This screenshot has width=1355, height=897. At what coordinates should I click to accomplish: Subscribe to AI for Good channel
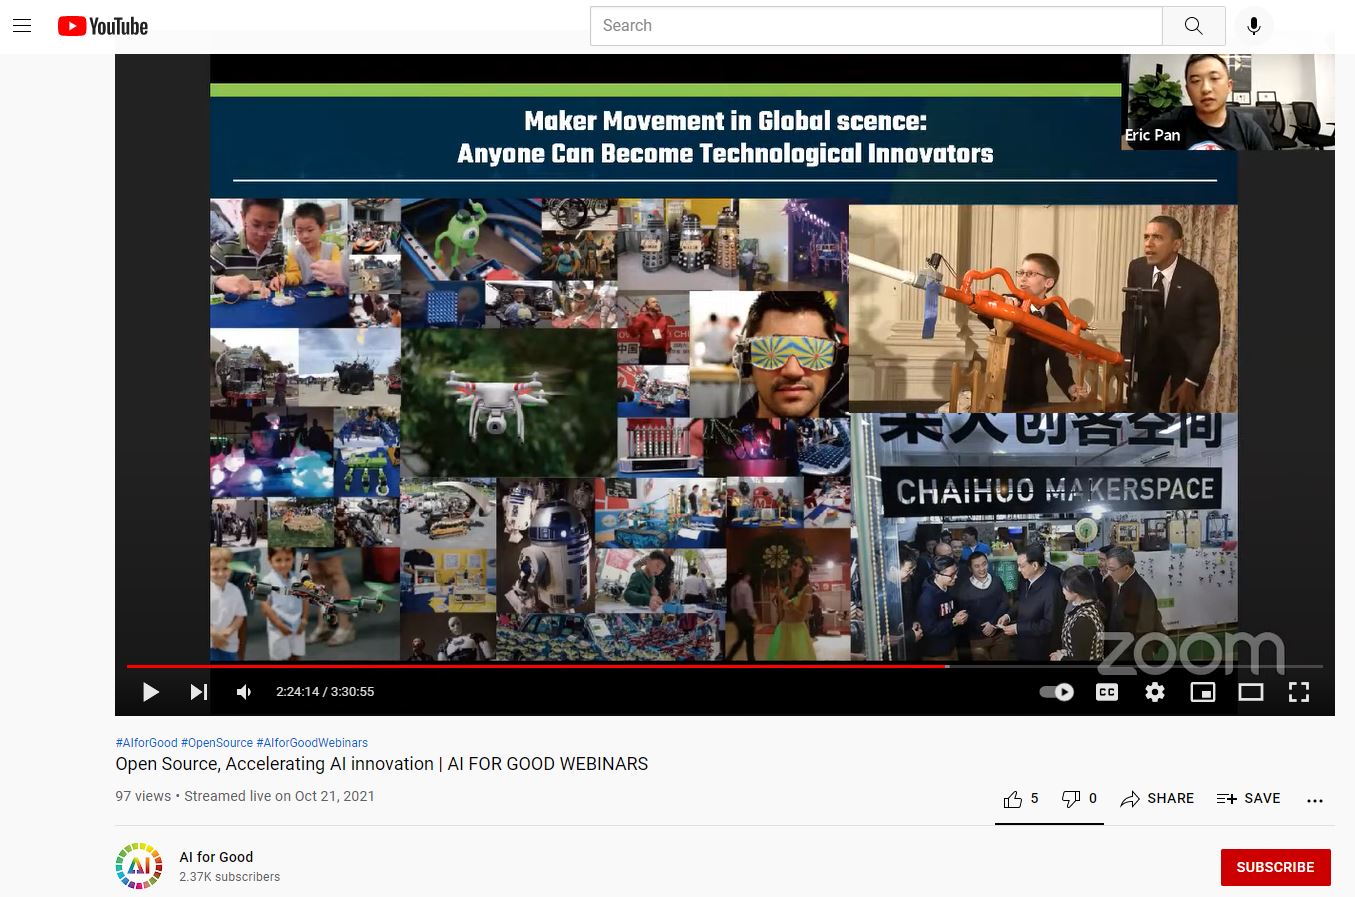1275,867
